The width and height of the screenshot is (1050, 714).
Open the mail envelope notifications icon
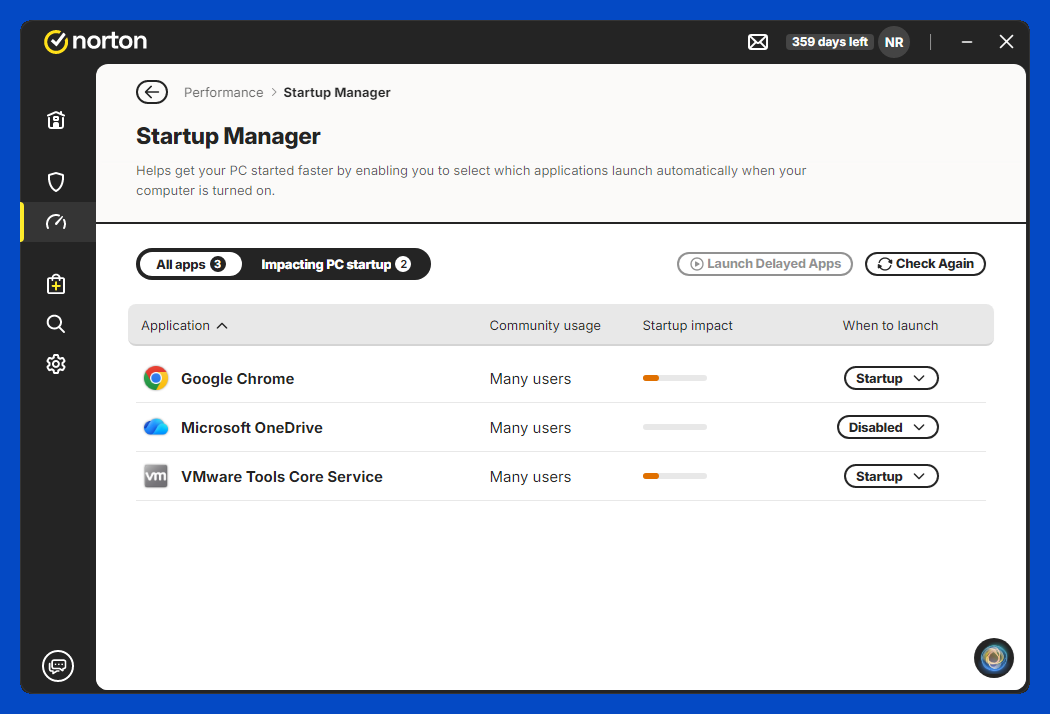758,42
